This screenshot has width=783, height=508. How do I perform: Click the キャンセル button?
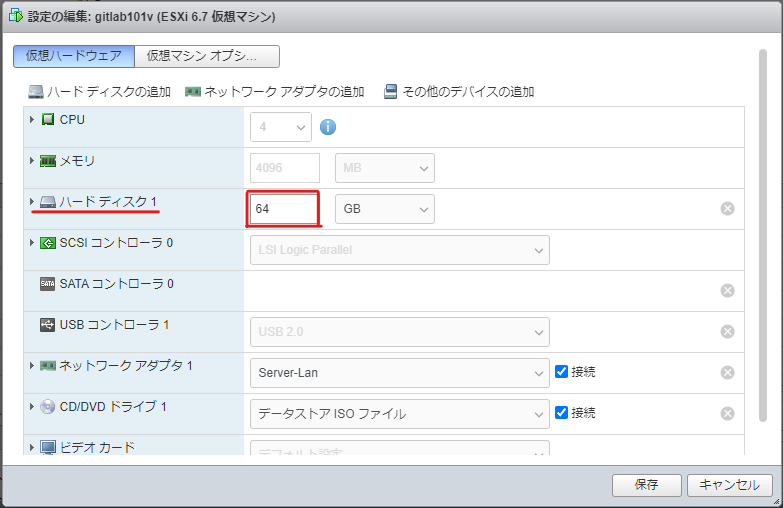(730, 485)
